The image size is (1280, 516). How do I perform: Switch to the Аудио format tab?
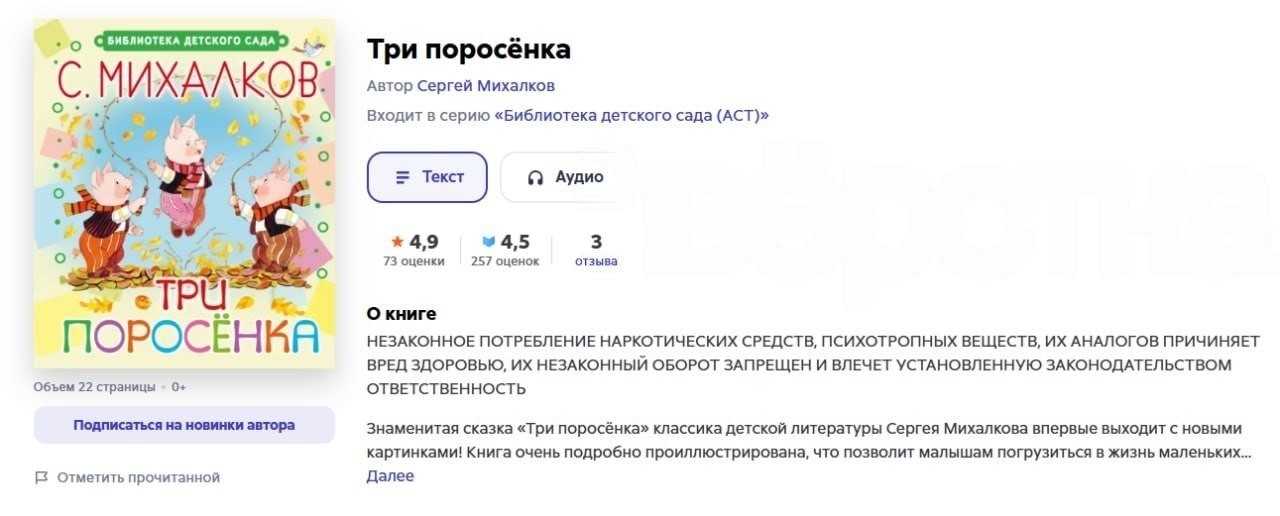coord(553,177)
